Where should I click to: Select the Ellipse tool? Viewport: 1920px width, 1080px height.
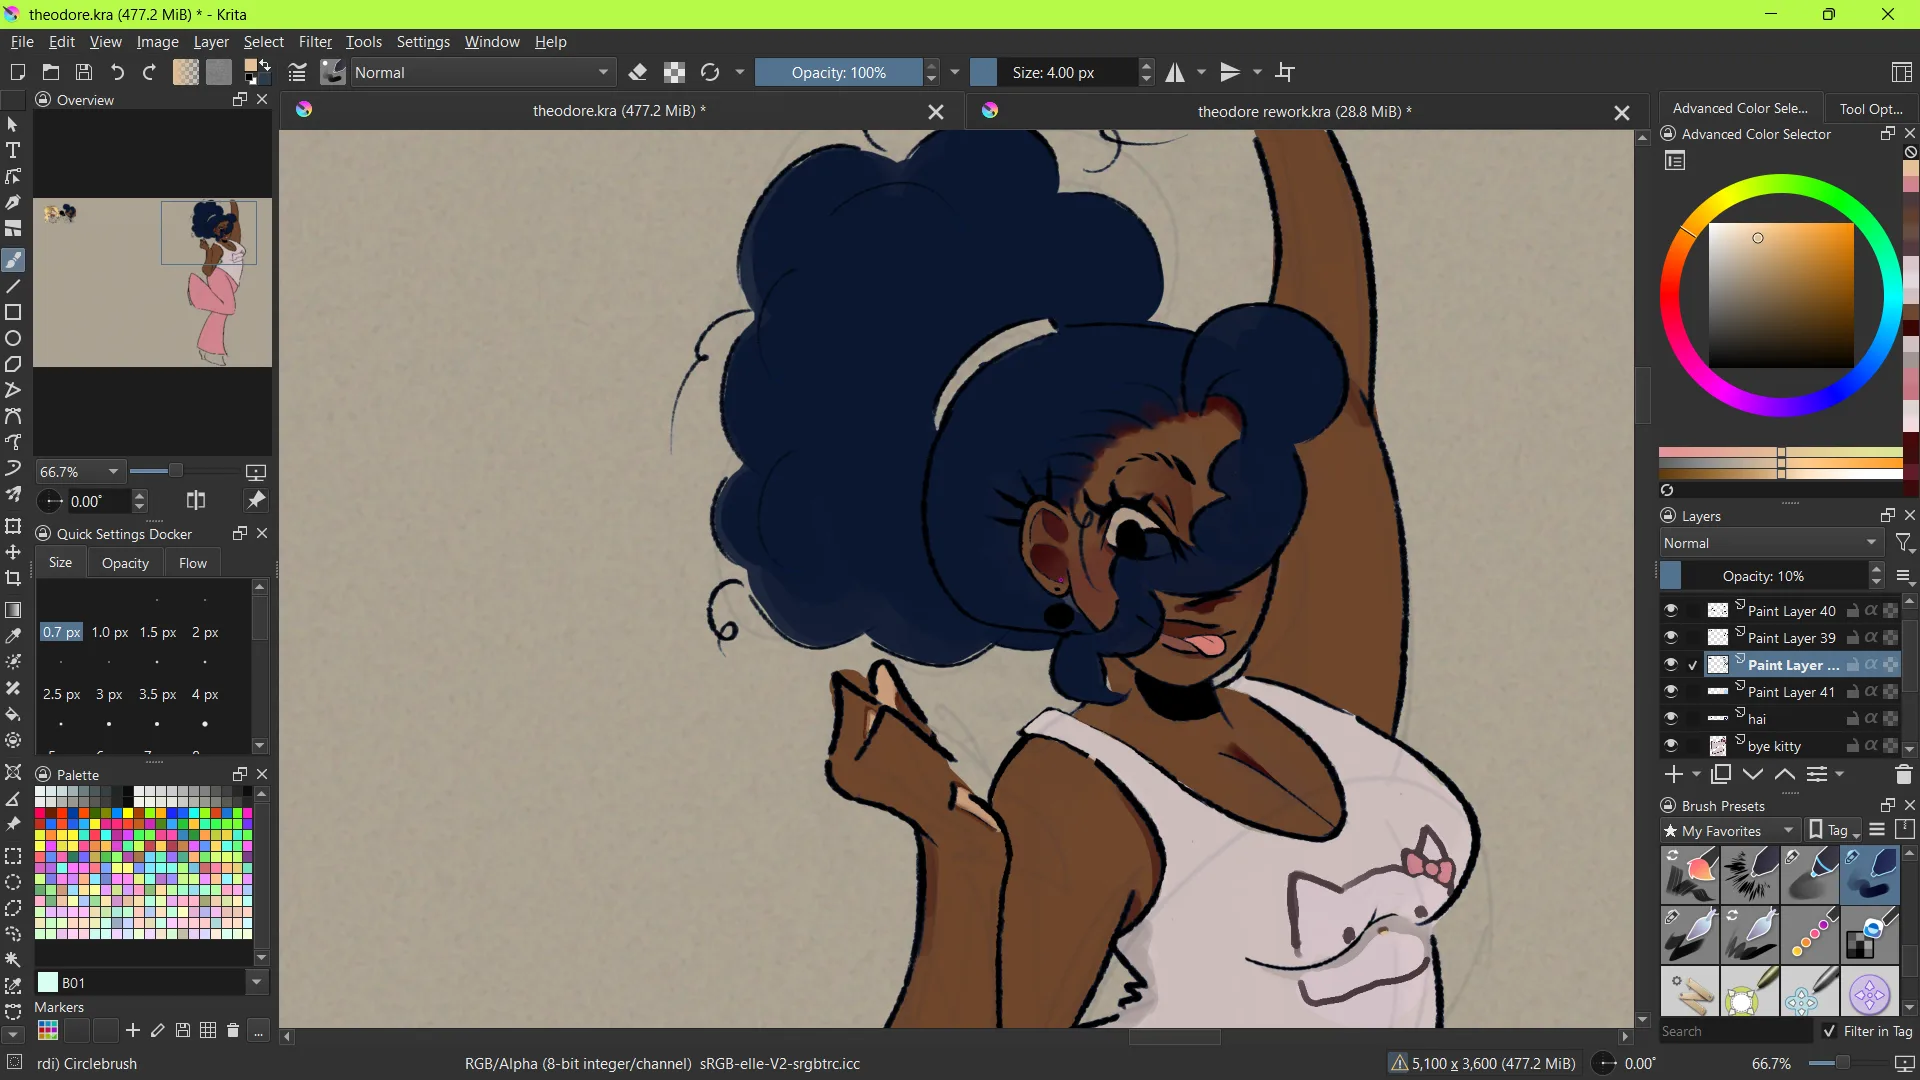pos(13,338)
